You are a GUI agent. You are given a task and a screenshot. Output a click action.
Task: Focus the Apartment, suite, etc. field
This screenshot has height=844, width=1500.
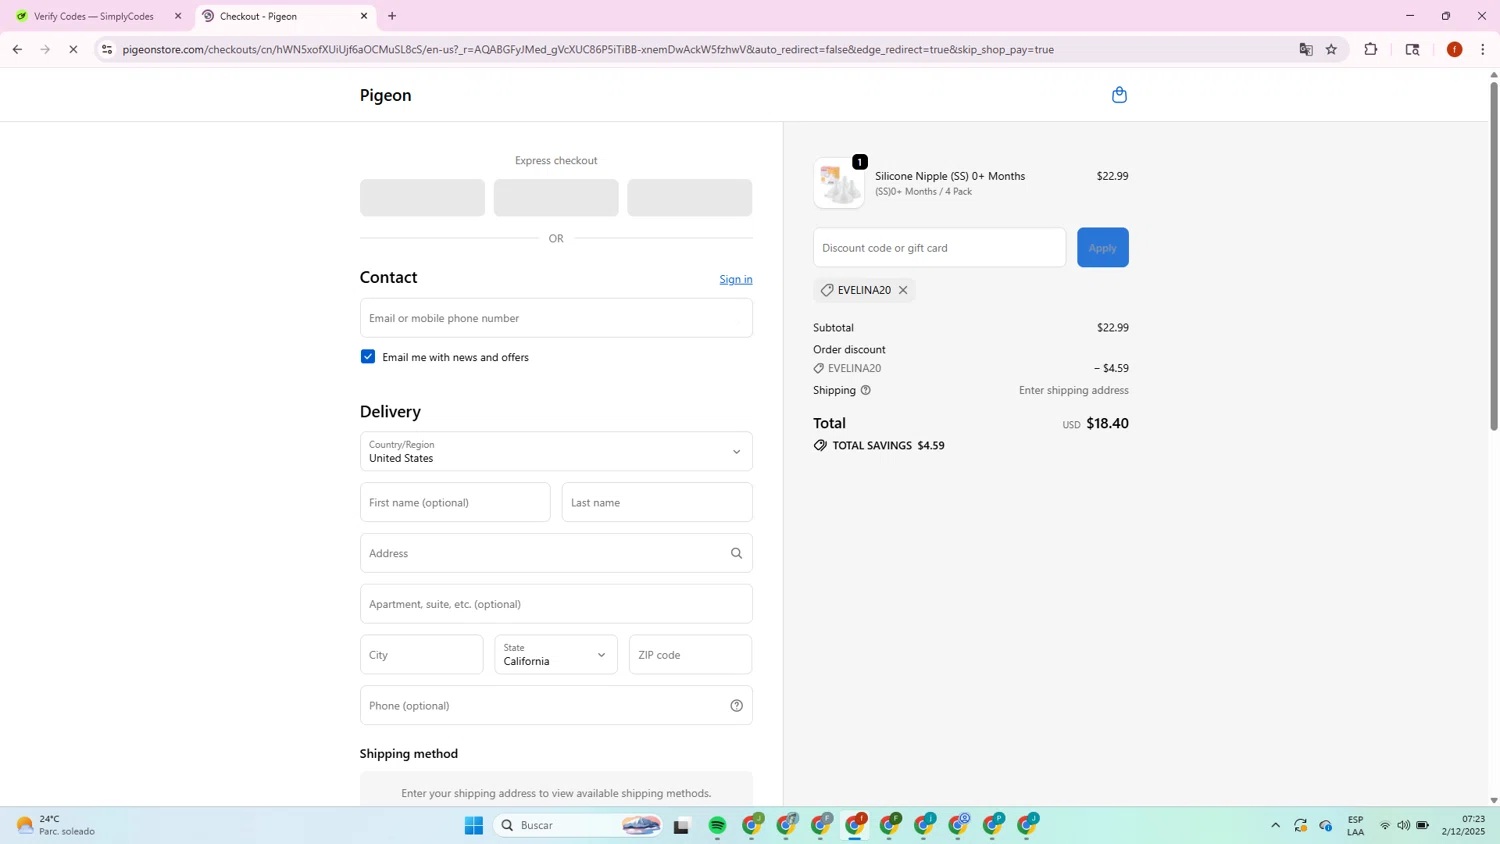(x=556, y=604)
